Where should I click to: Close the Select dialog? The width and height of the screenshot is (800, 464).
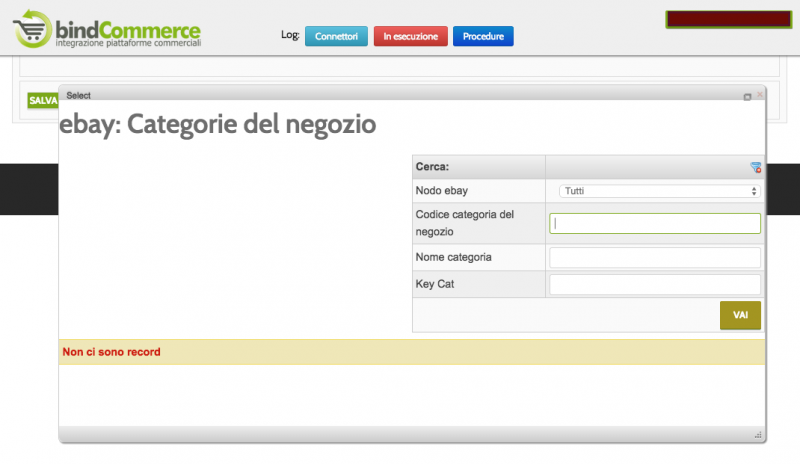(x=760, y=96)
